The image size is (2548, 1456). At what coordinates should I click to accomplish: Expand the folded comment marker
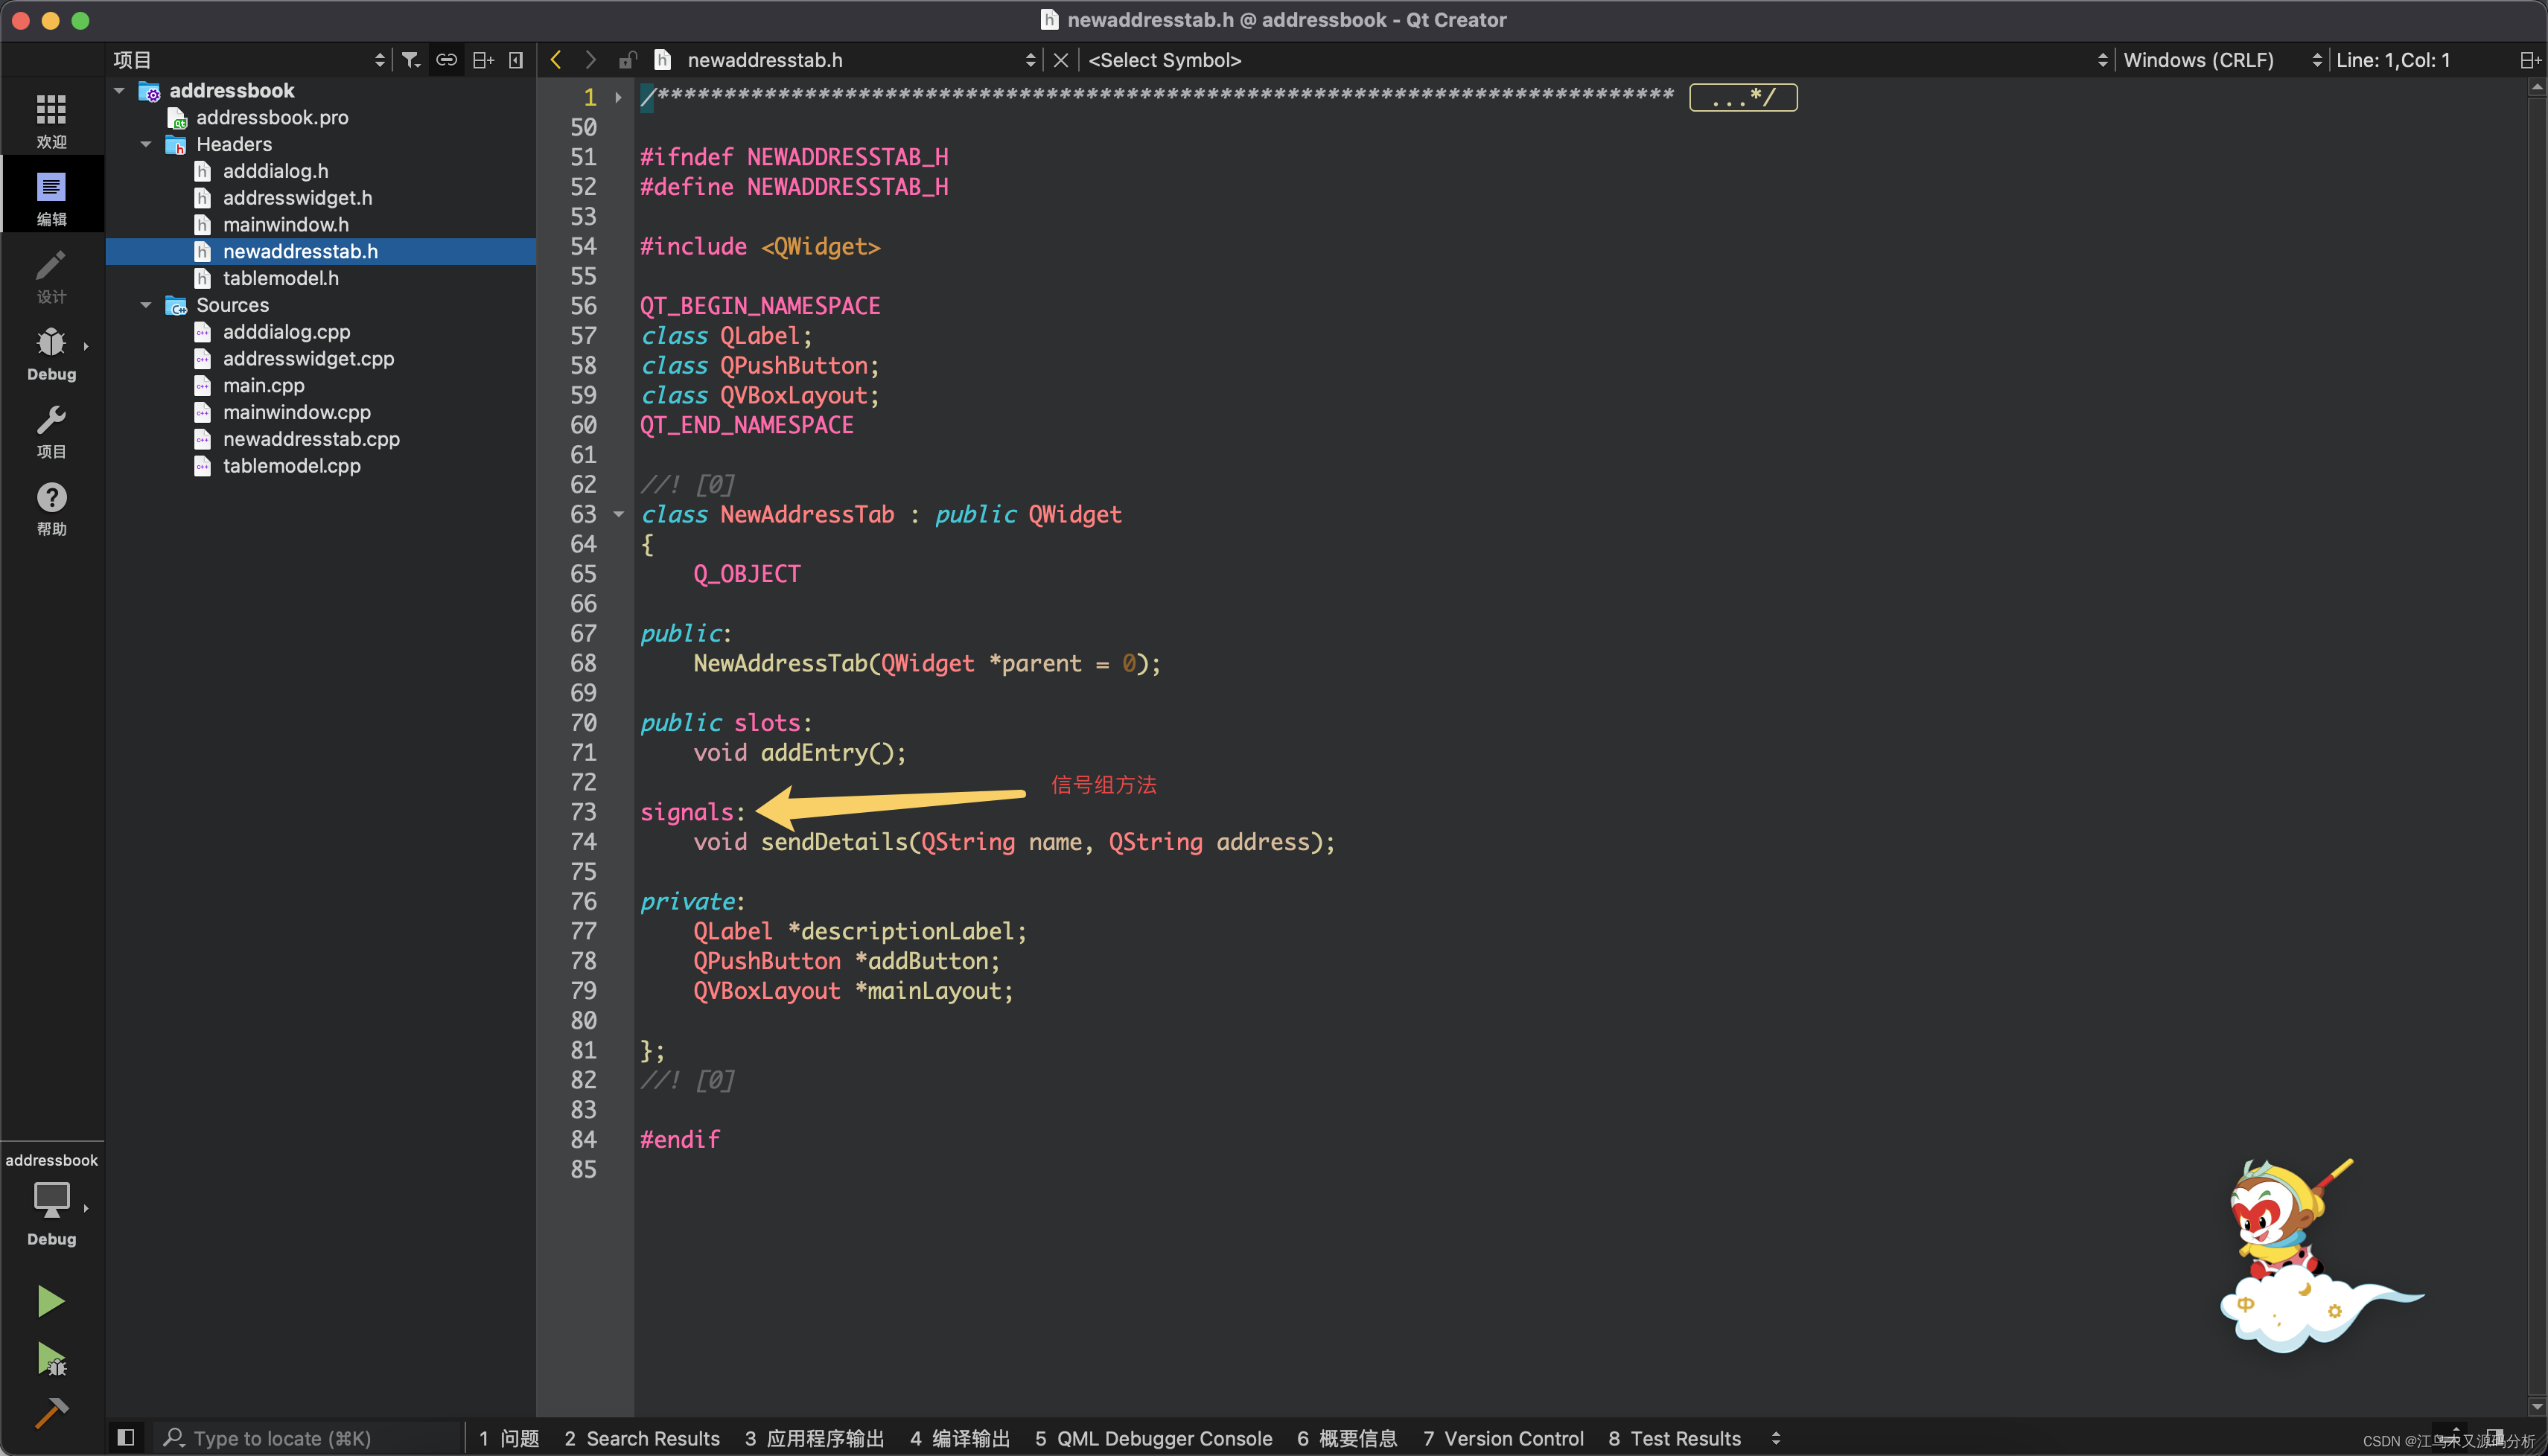point(1742,97)
